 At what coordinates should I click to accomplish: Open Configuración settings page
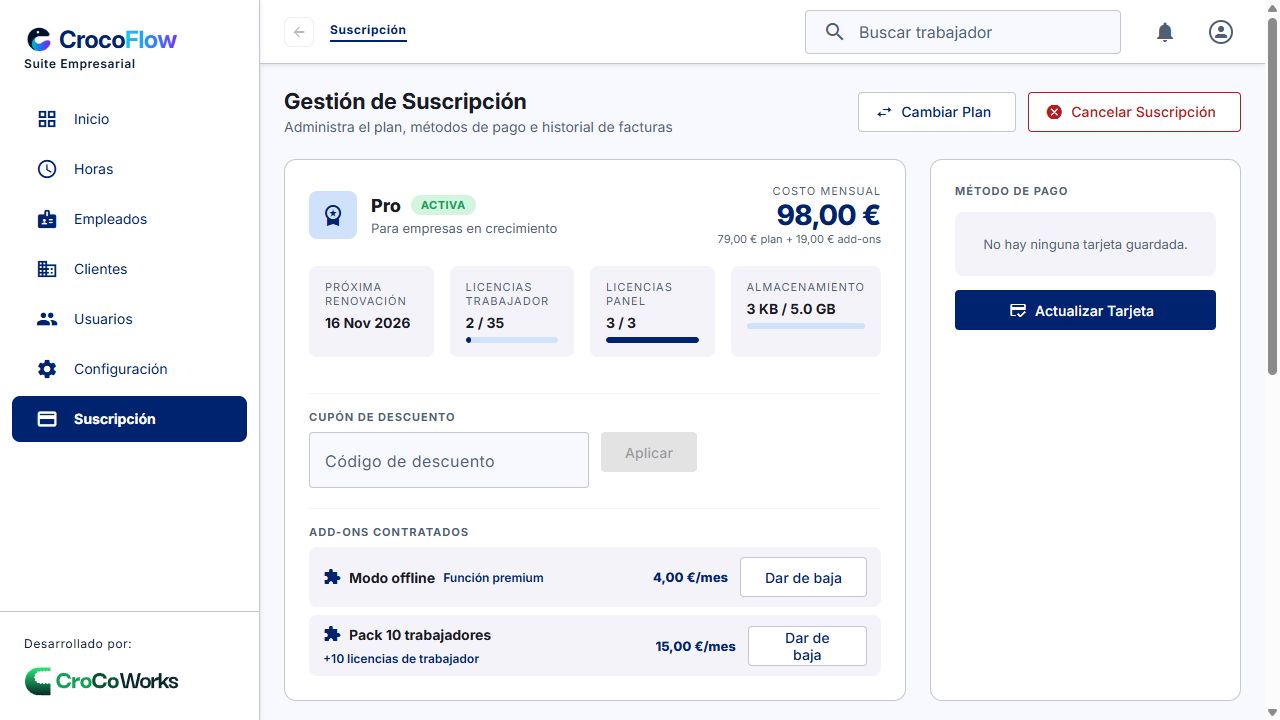tap(129, 369)
